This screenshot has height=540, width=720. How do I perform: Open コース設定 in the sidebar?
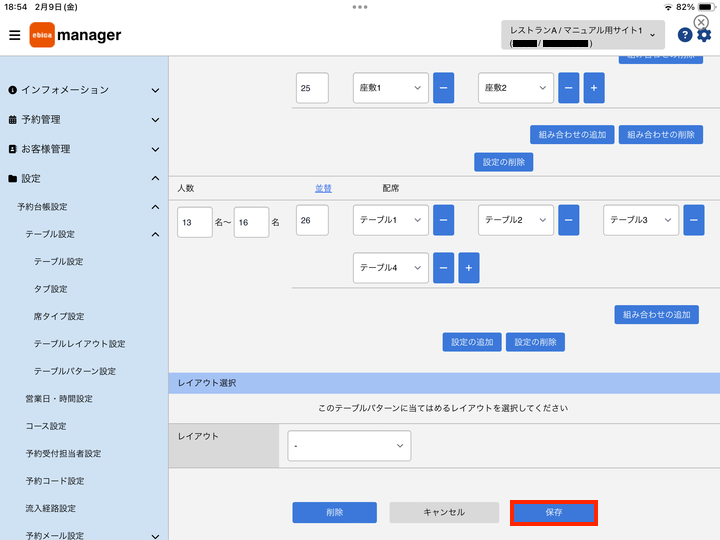pyautogui.click(x=46, y=426)
